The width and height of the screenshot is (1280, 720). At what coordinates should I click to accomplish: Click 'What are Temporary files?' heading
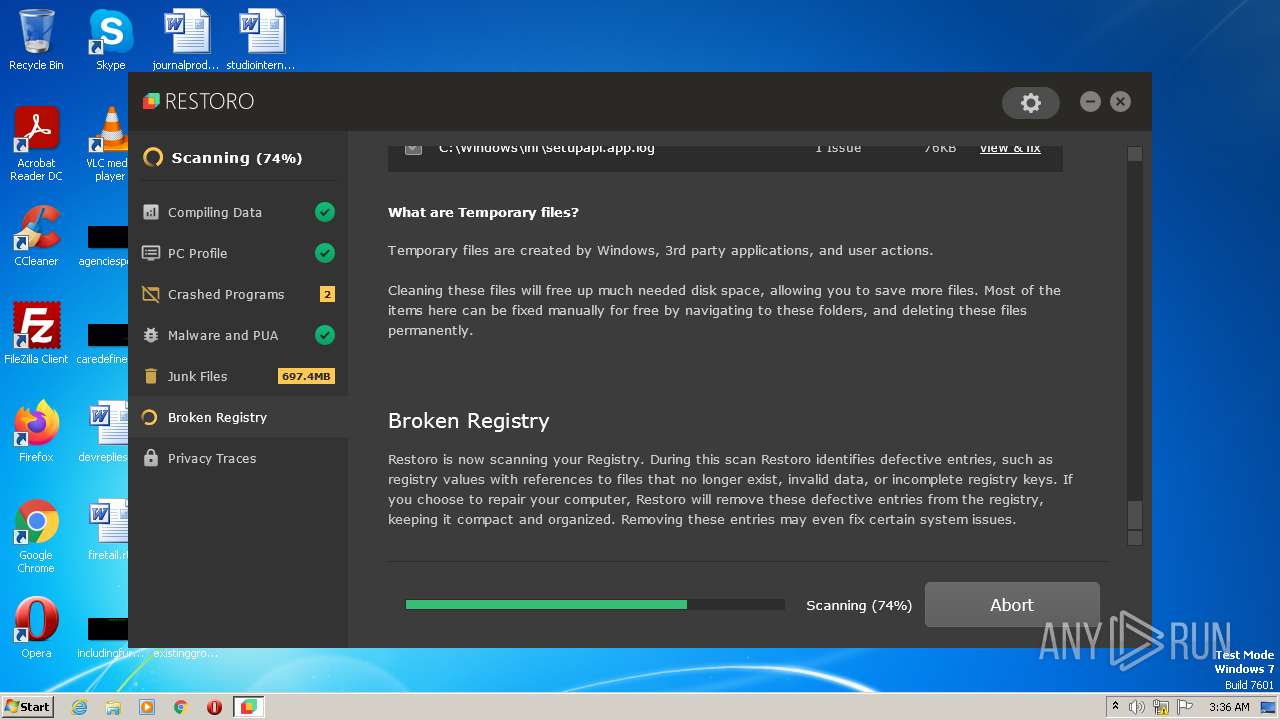483,212
